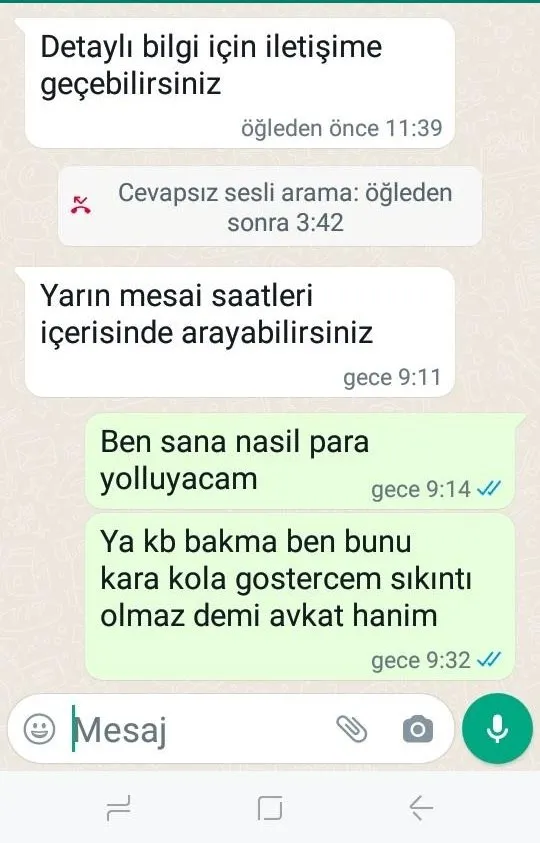Open the recent apps navigation icon
This screenshot has width=540, height=843.
[x=119, y=808]
